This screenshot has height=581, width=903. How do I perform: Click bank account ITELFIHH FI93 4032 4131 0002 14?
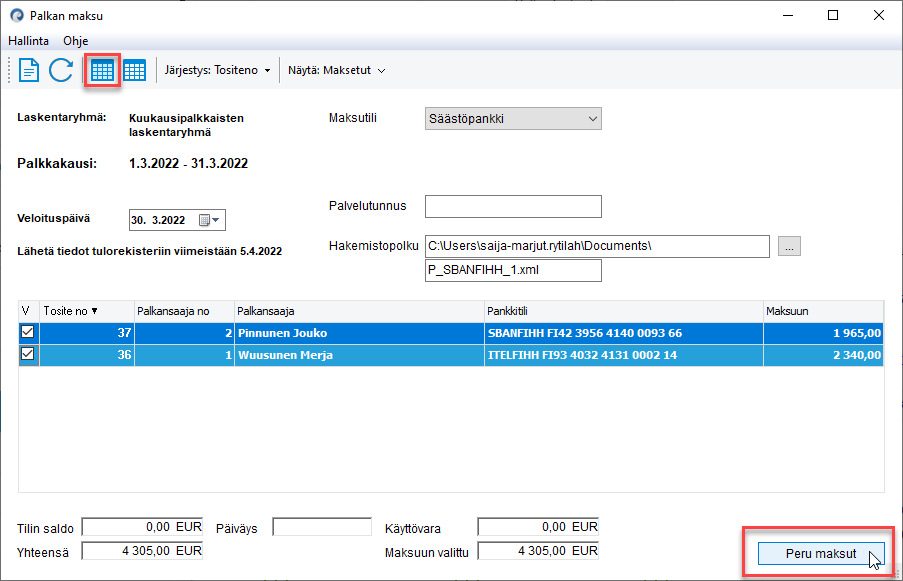coord(624,355)
